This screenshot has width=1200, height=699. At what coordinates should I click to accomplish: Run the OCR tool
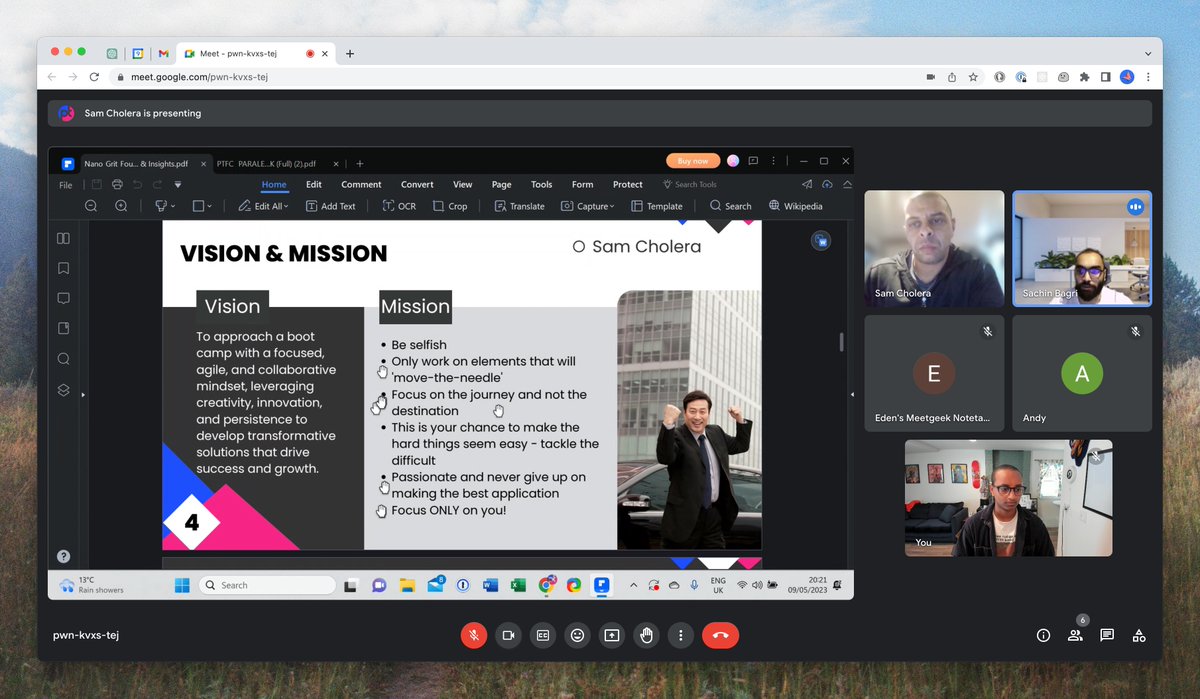click(x=399, y=206)
